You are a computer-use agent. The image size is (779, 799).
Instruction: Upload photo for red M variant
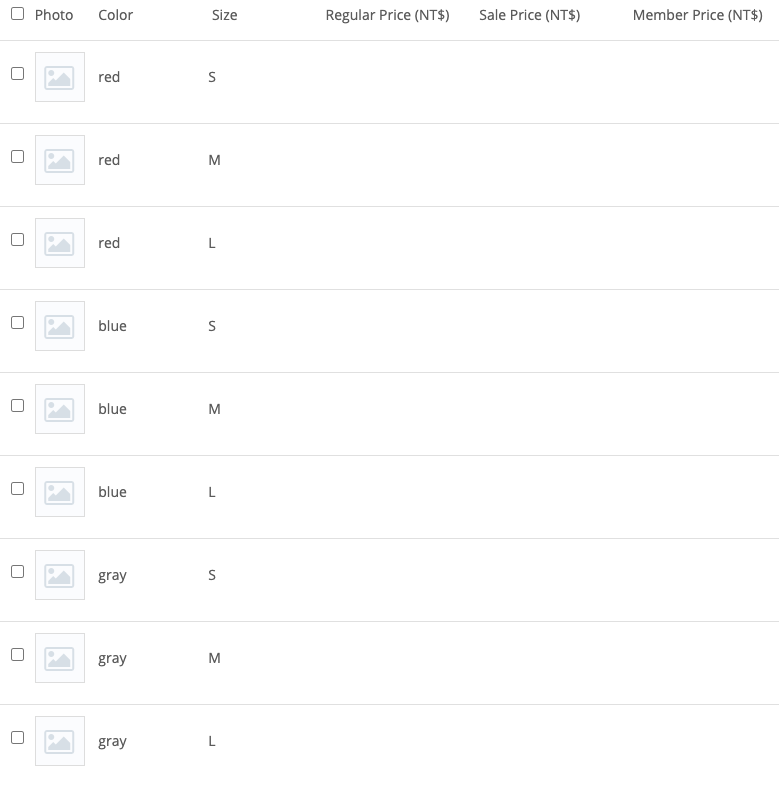[x=60, y=160]
